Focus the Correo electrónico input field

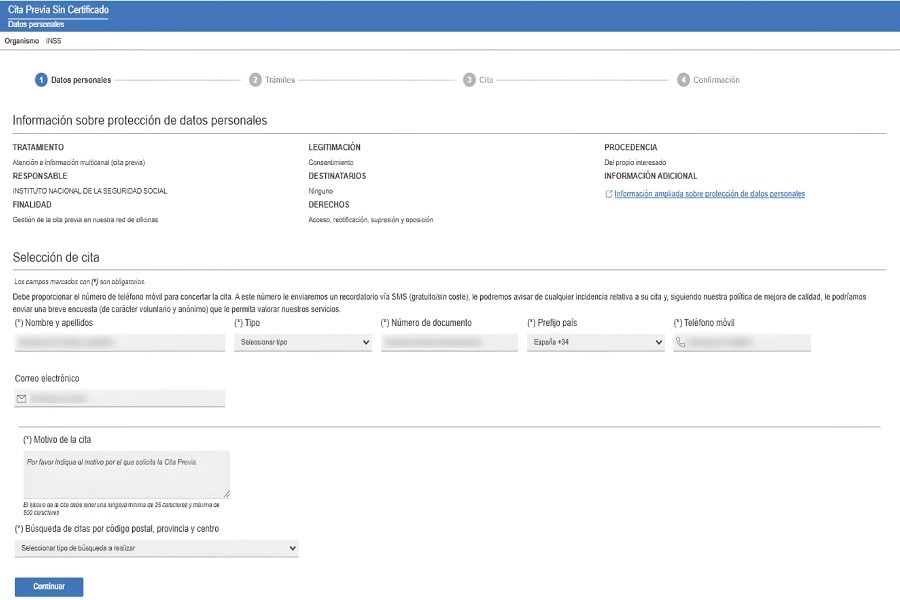pos(120,398)
